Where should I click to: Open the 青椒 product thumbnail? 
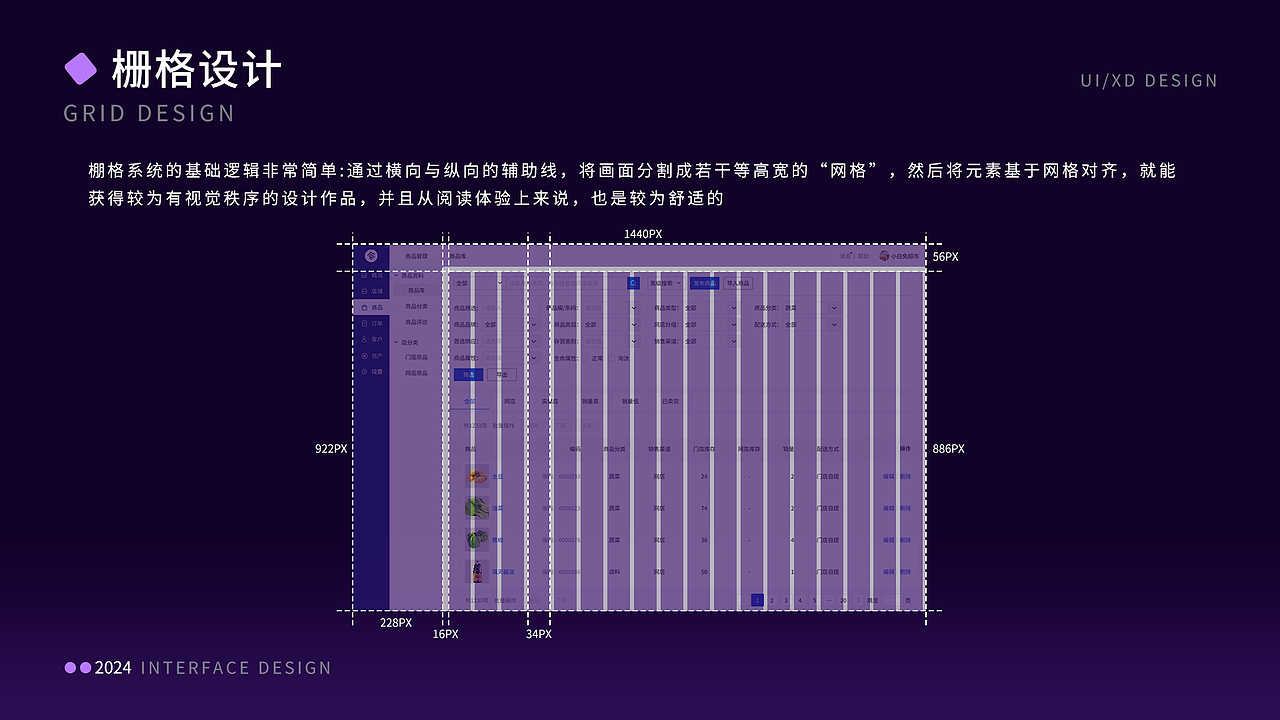[477, 540]
